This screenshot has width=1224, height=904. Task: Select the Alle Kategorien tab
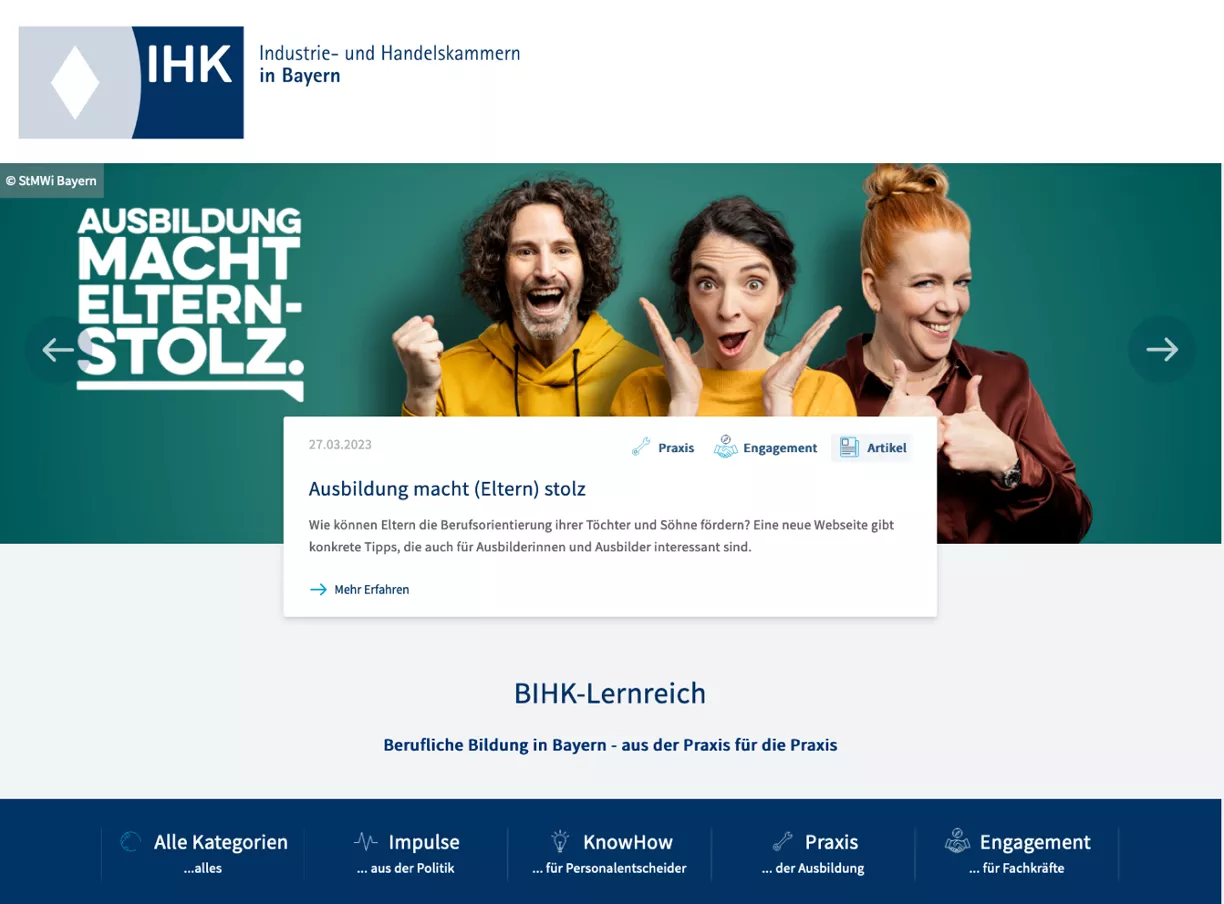point(203,854)
